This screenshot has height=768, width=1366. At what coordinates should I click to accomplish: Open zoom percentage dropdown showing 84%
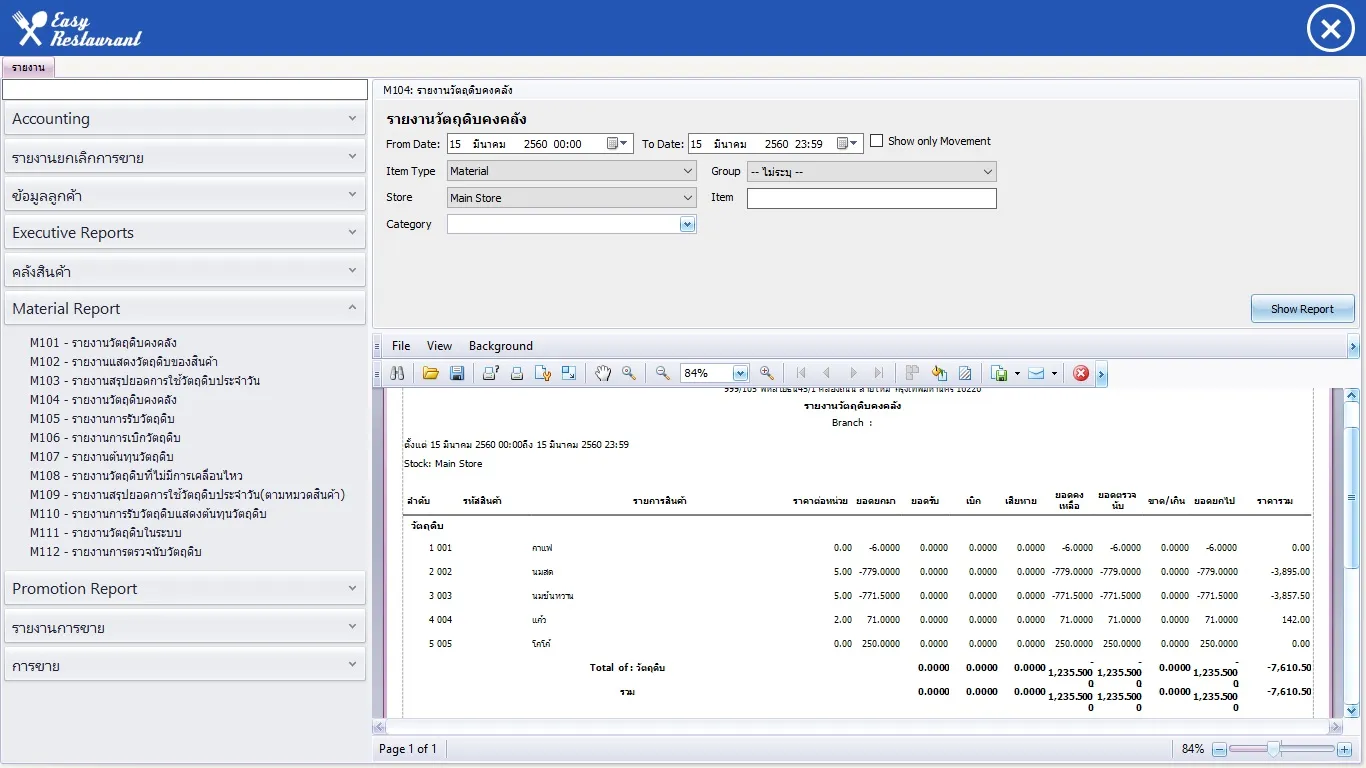740,373
